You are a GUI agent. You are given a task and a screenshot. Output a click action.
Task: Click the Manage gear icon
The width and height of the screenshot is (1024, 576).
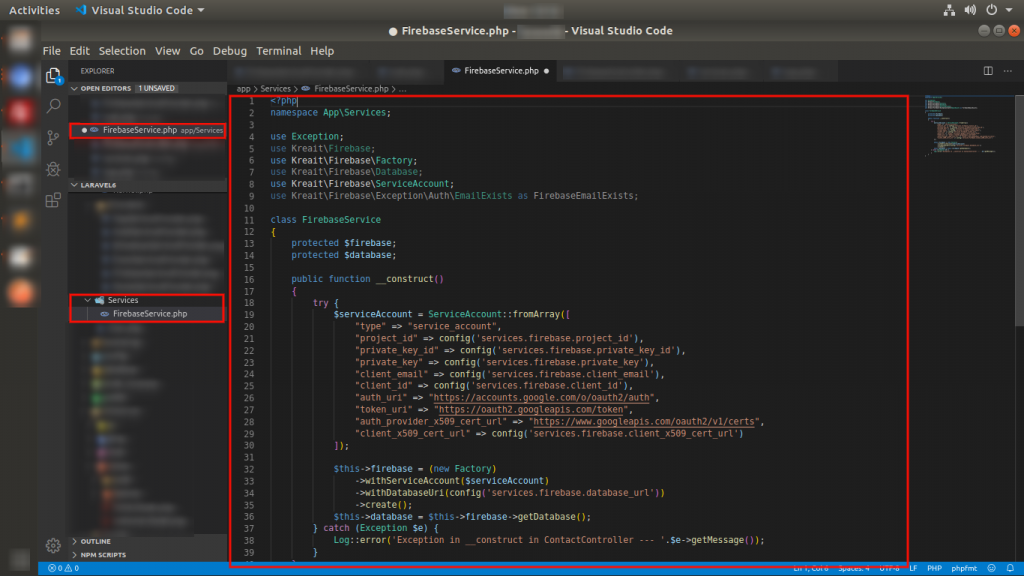coord(54,545)
